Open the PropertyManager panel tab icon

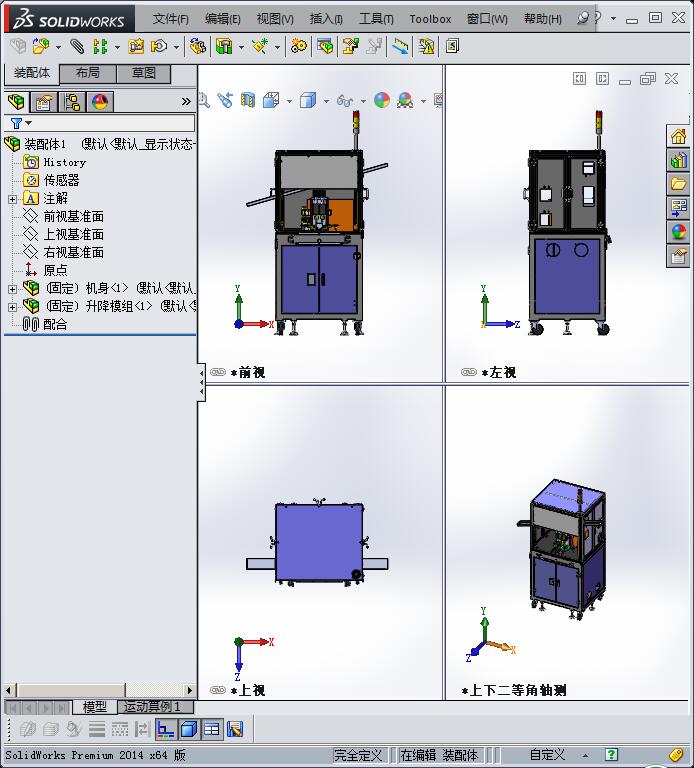(x=44, y=102)
